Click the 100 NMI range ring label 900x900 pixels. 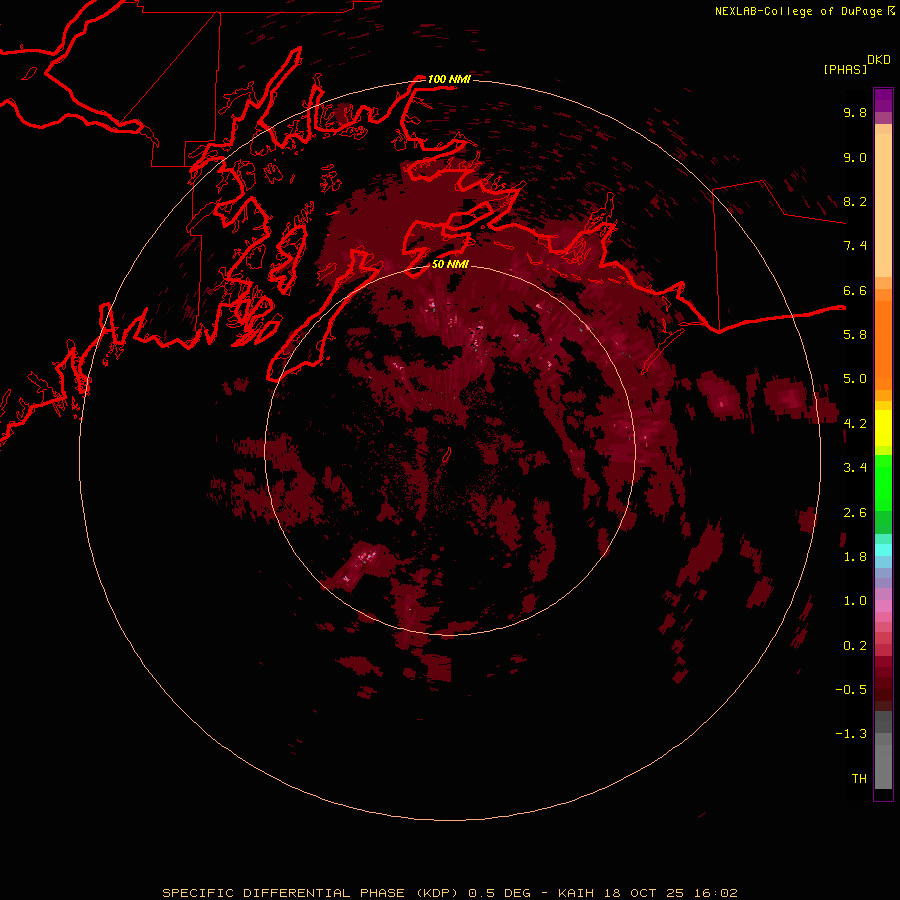(449, 79)
